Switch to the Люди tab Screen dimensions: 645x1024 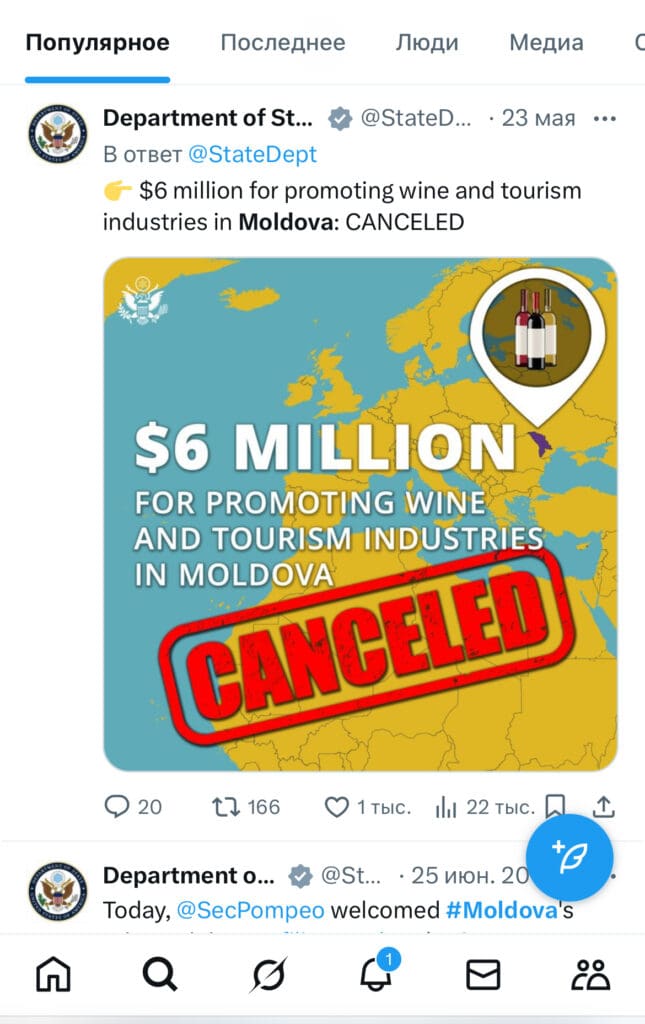click(427, 43)
